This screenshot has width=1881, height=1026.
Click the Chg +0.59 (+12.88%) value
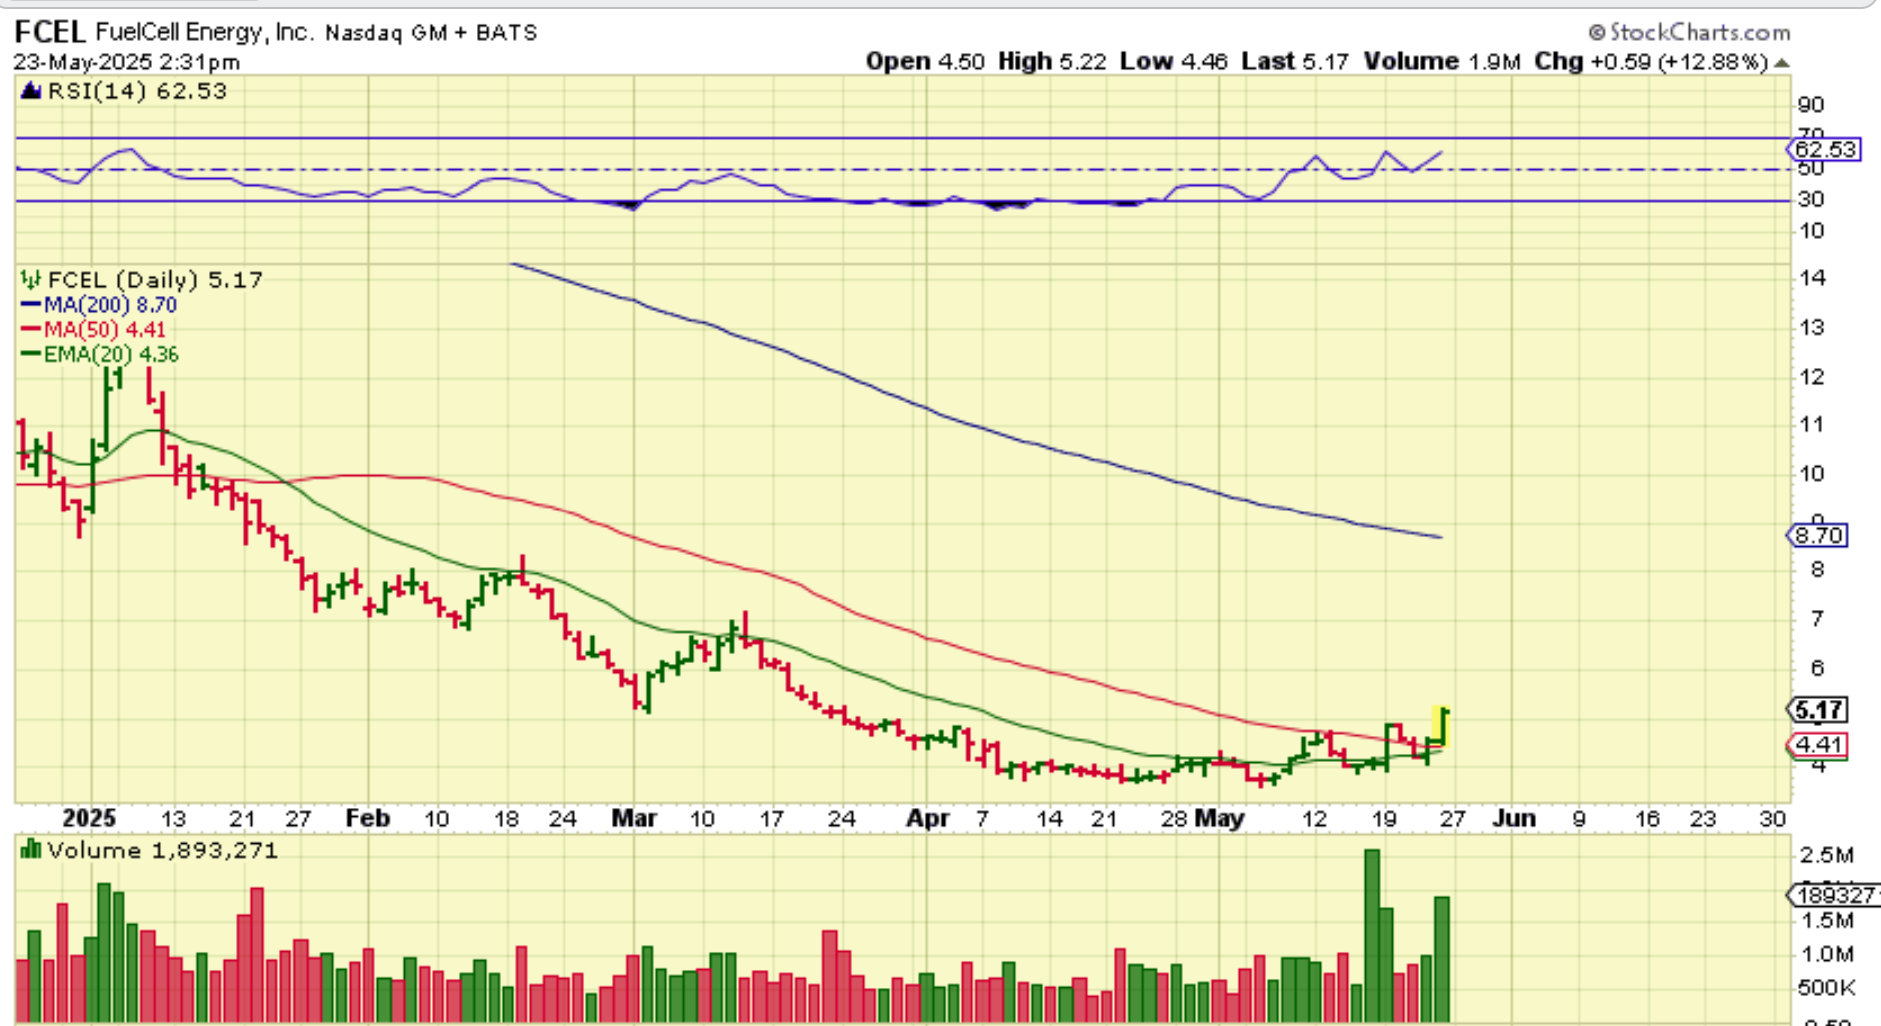(x=1652, y=61)
